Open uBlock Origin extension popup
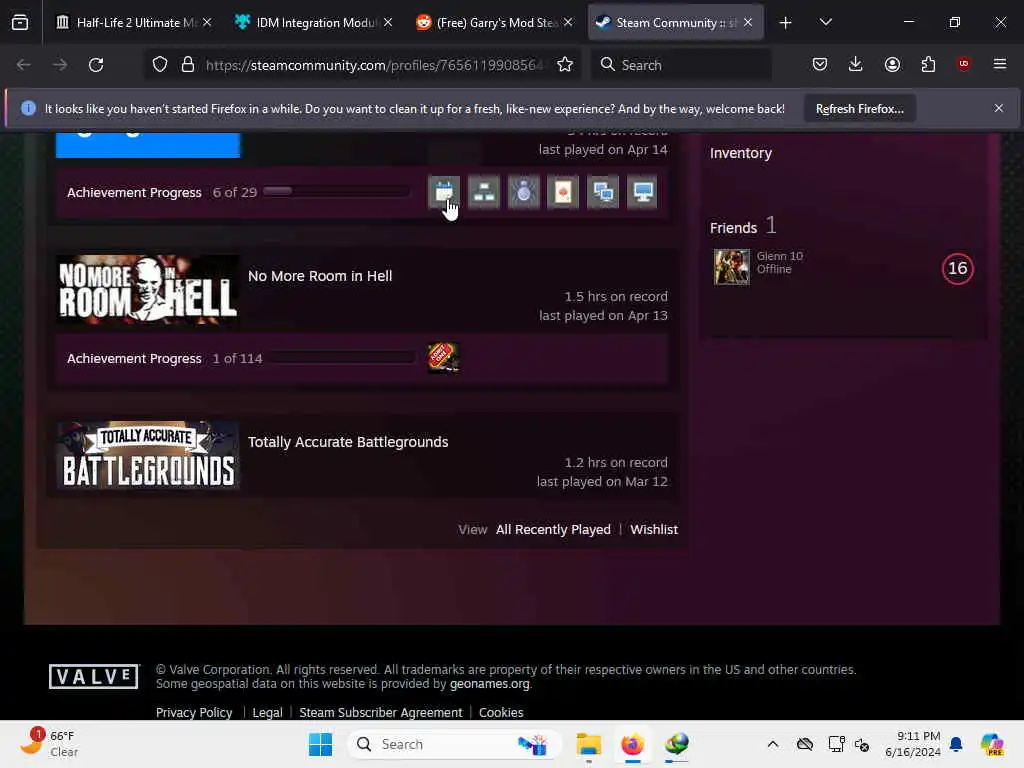 point(963,64)
